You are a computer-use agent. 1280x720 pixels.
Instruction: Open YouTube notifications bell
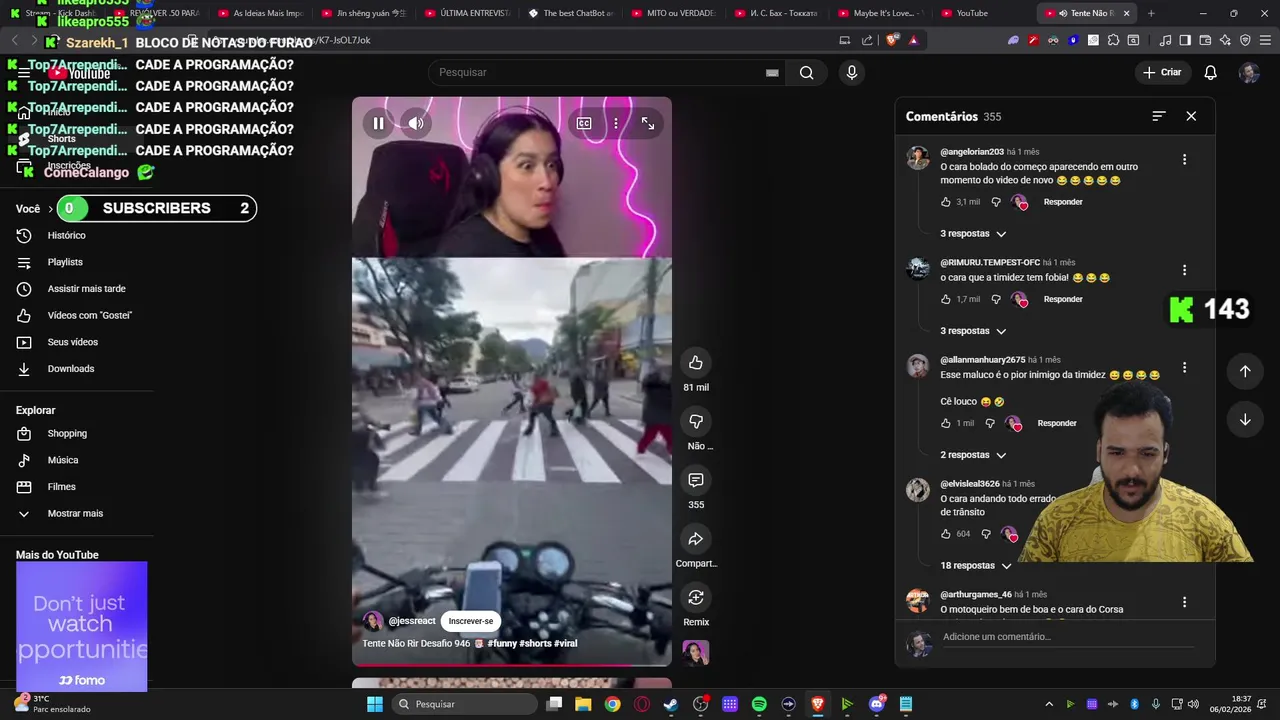pos(1210,72)
